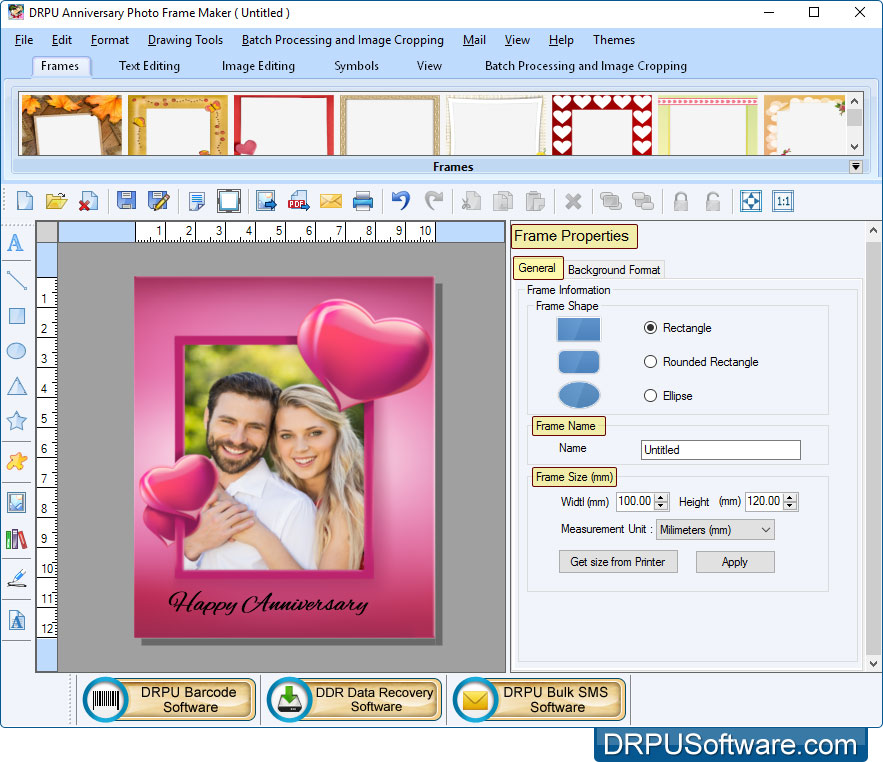Click DDR Data Recovery Software button

[x=354, y=699]
